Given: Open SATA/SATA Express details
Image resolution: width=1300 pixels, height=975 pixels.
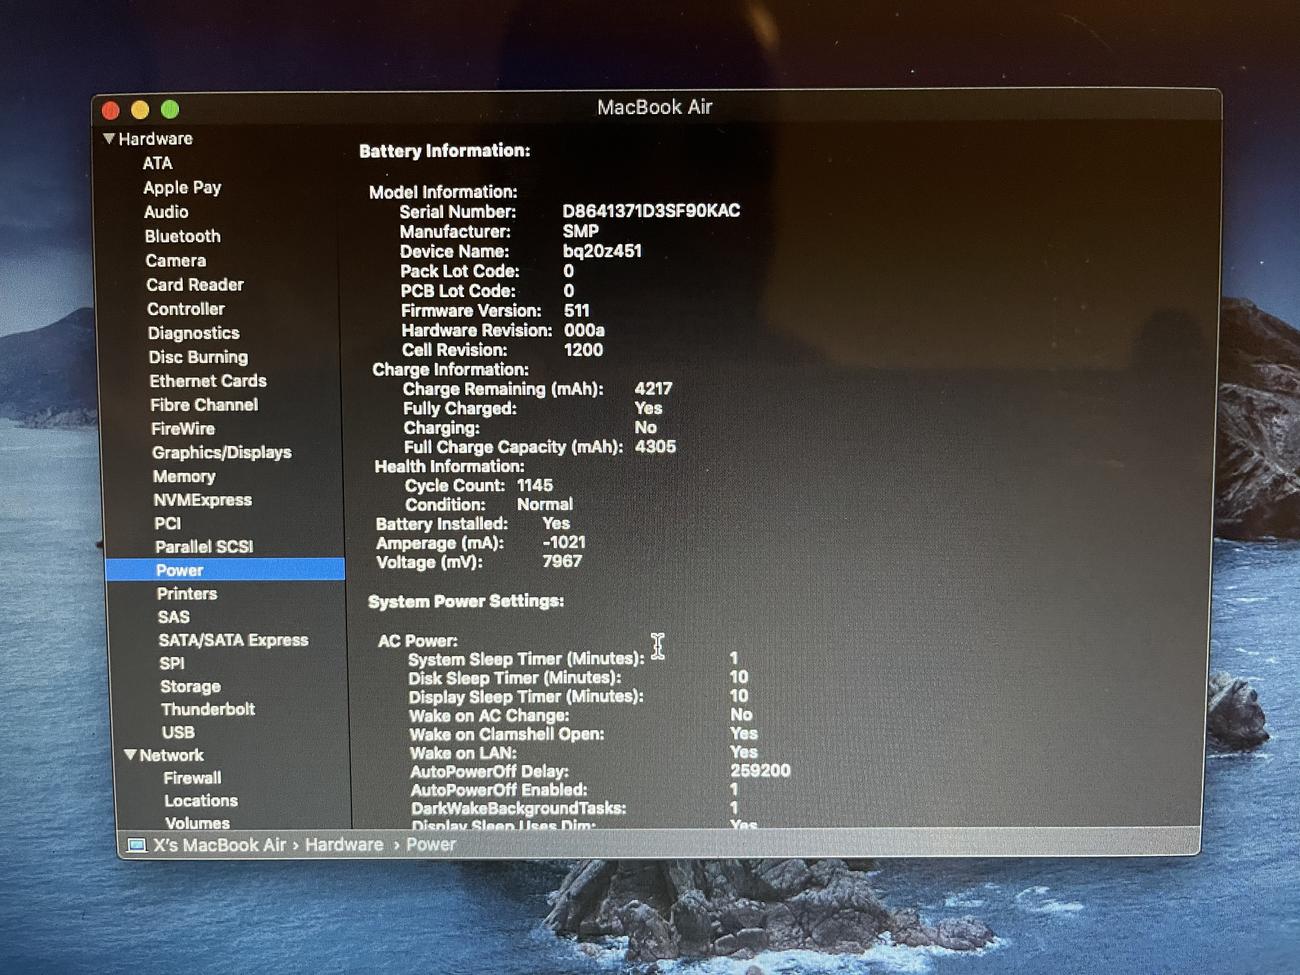Looking at the screenshot, I should (x=233, y=640).
